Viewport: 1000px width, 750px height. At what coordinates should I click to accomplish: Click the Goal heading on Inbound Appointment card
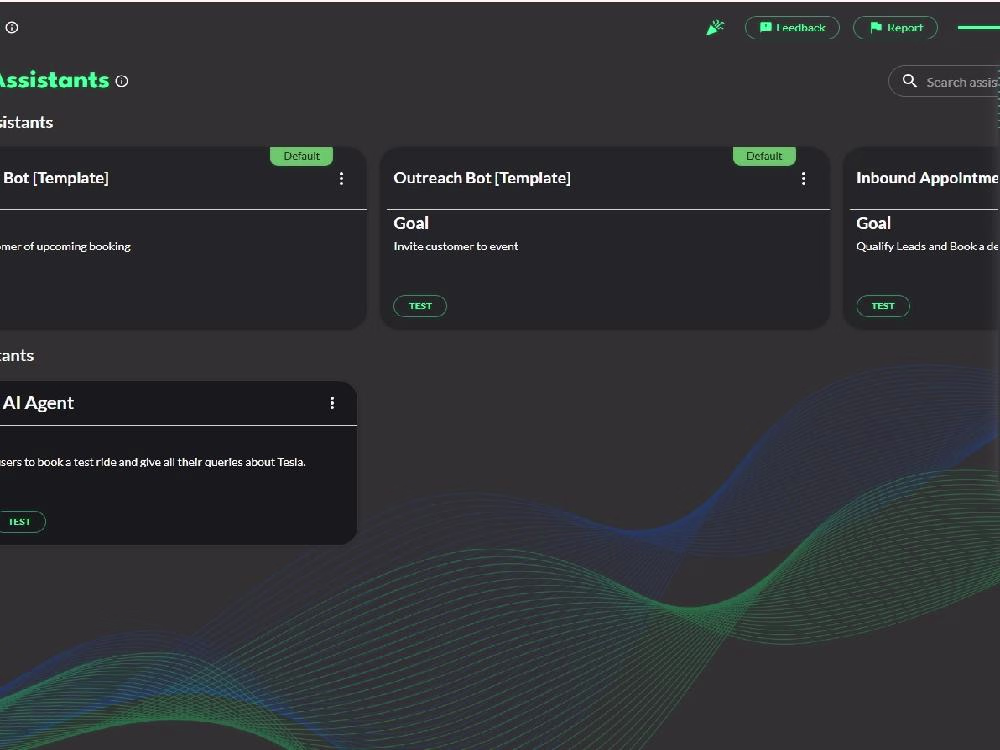pos(873,223)
